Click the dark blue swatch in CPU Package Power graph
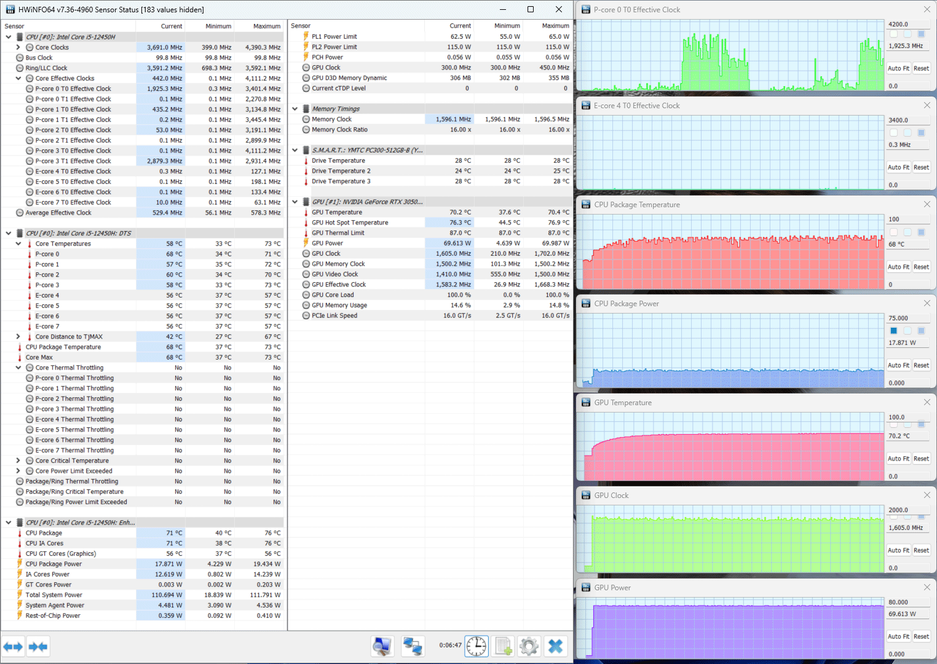 pyautogui.click(x=894, y=331)
